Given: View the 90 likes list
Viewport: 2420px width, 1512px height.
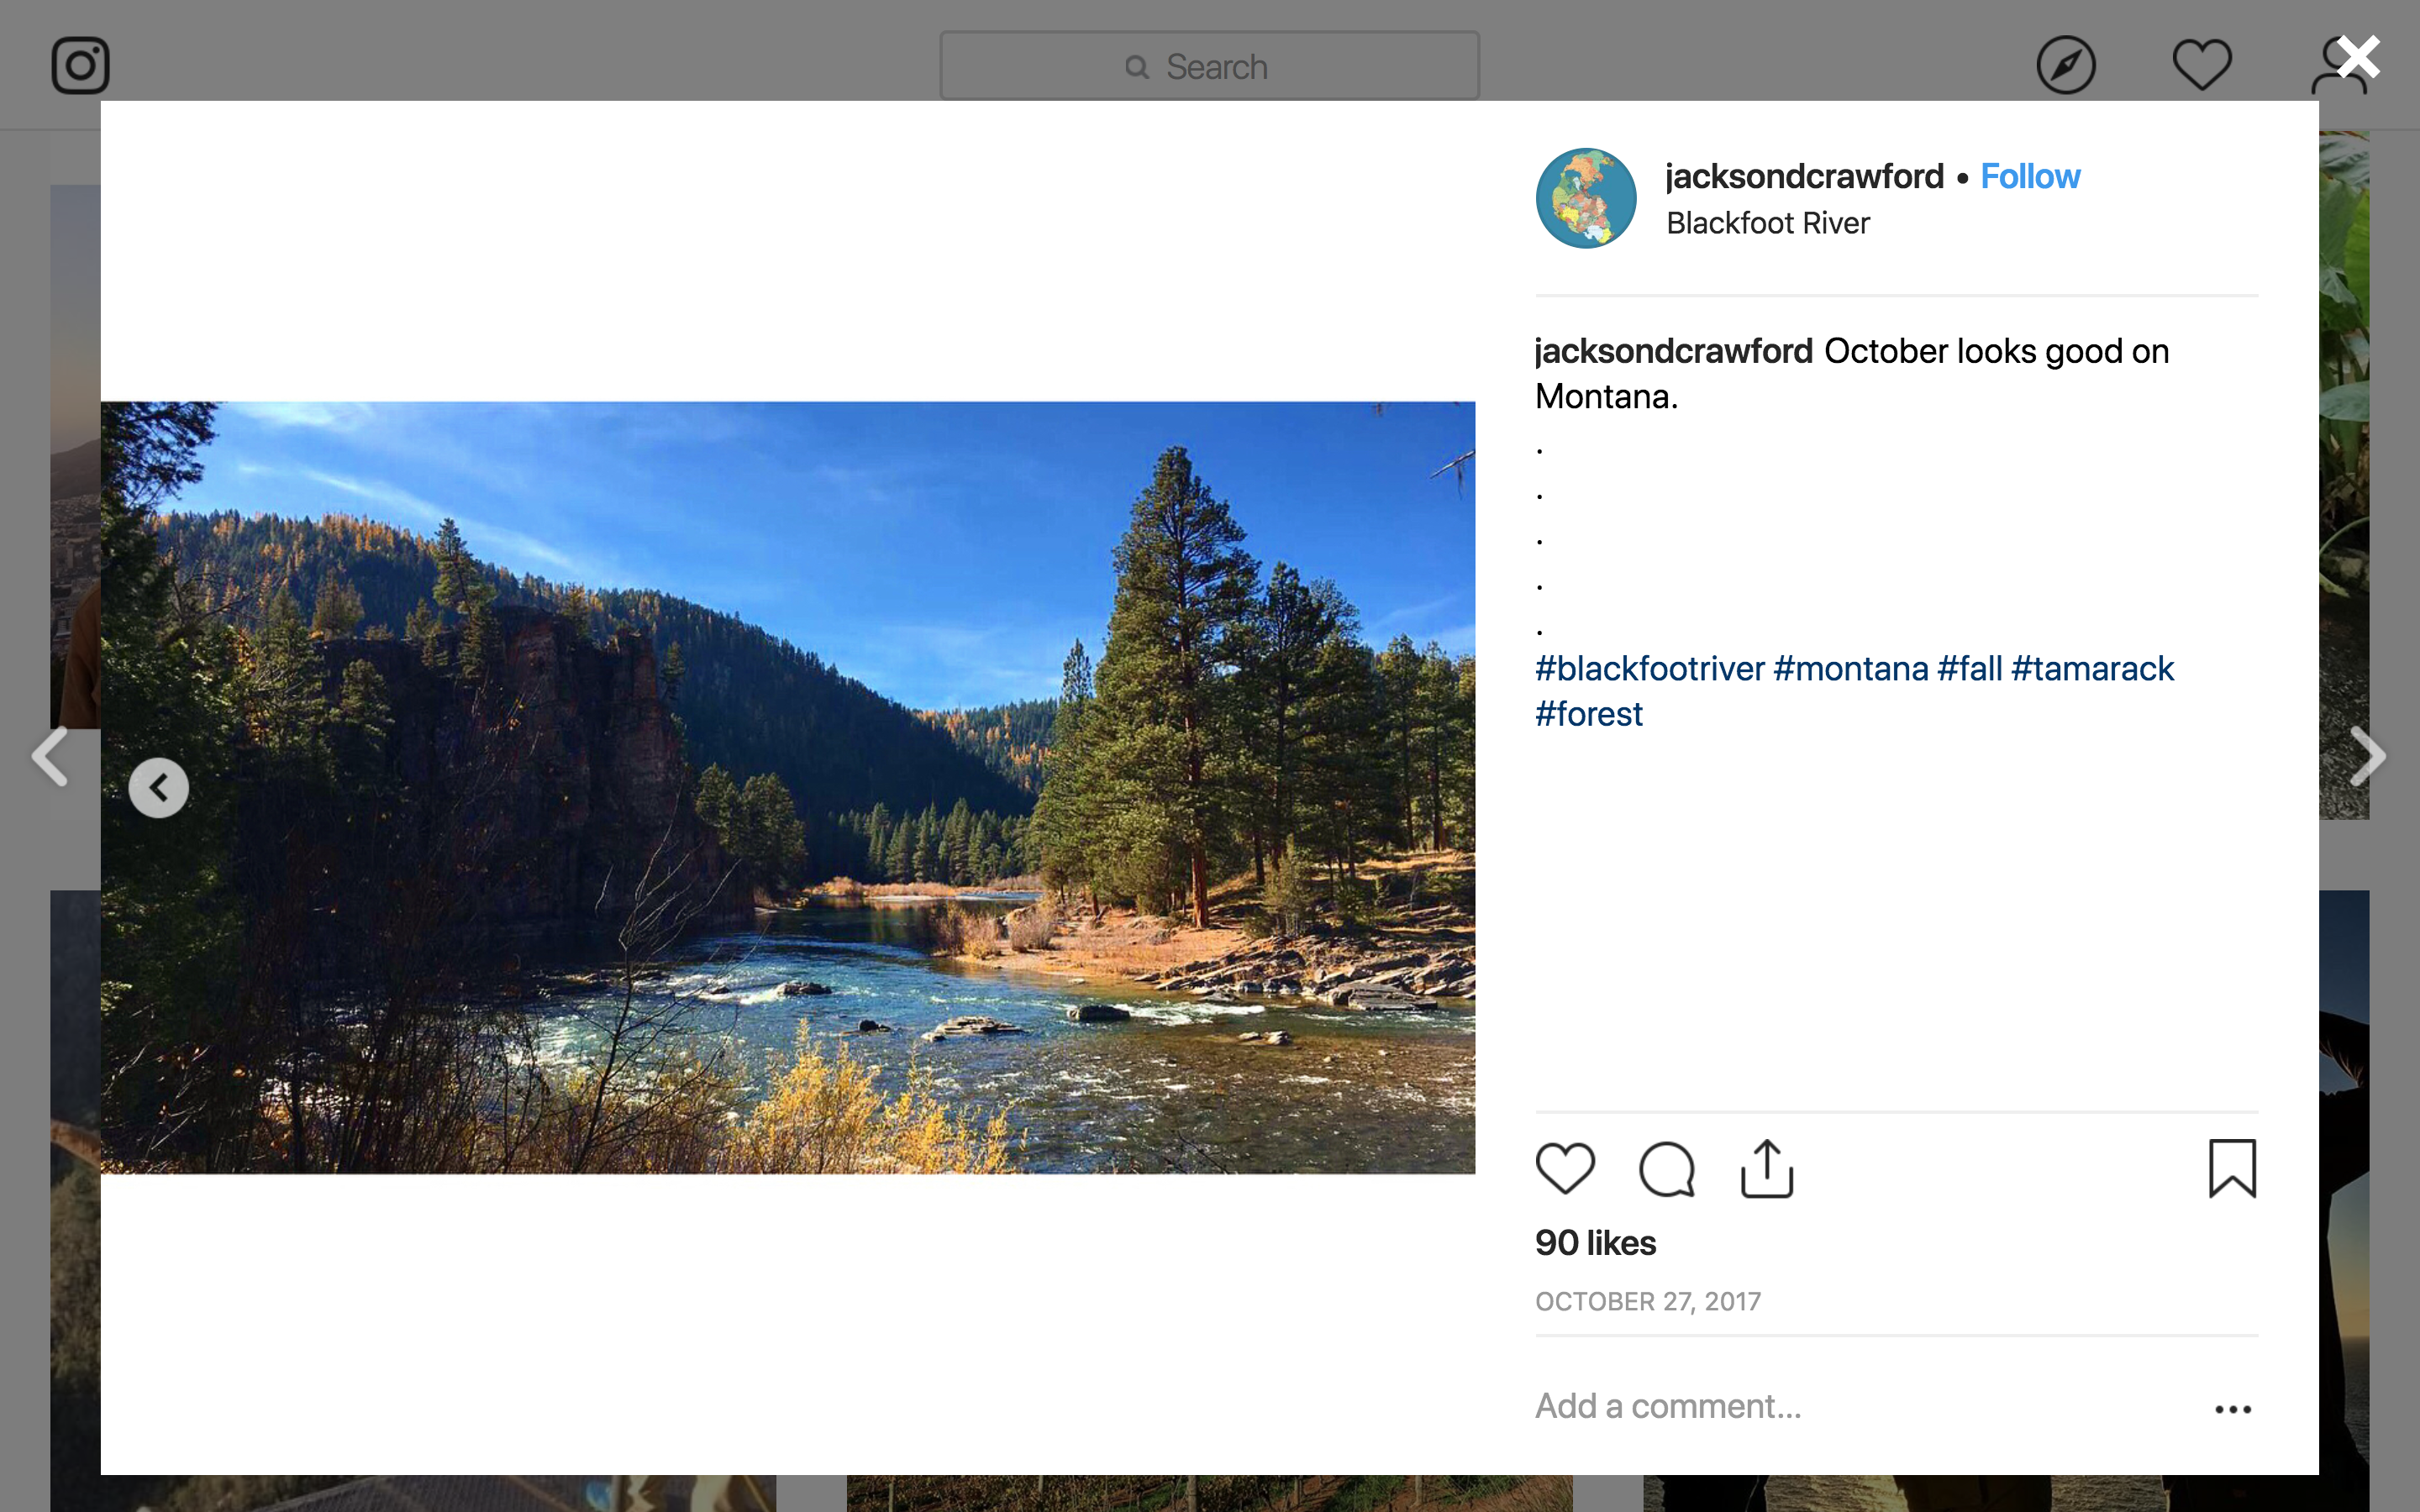Looking at the screenshot, I should click(x=1595, y=1243).
